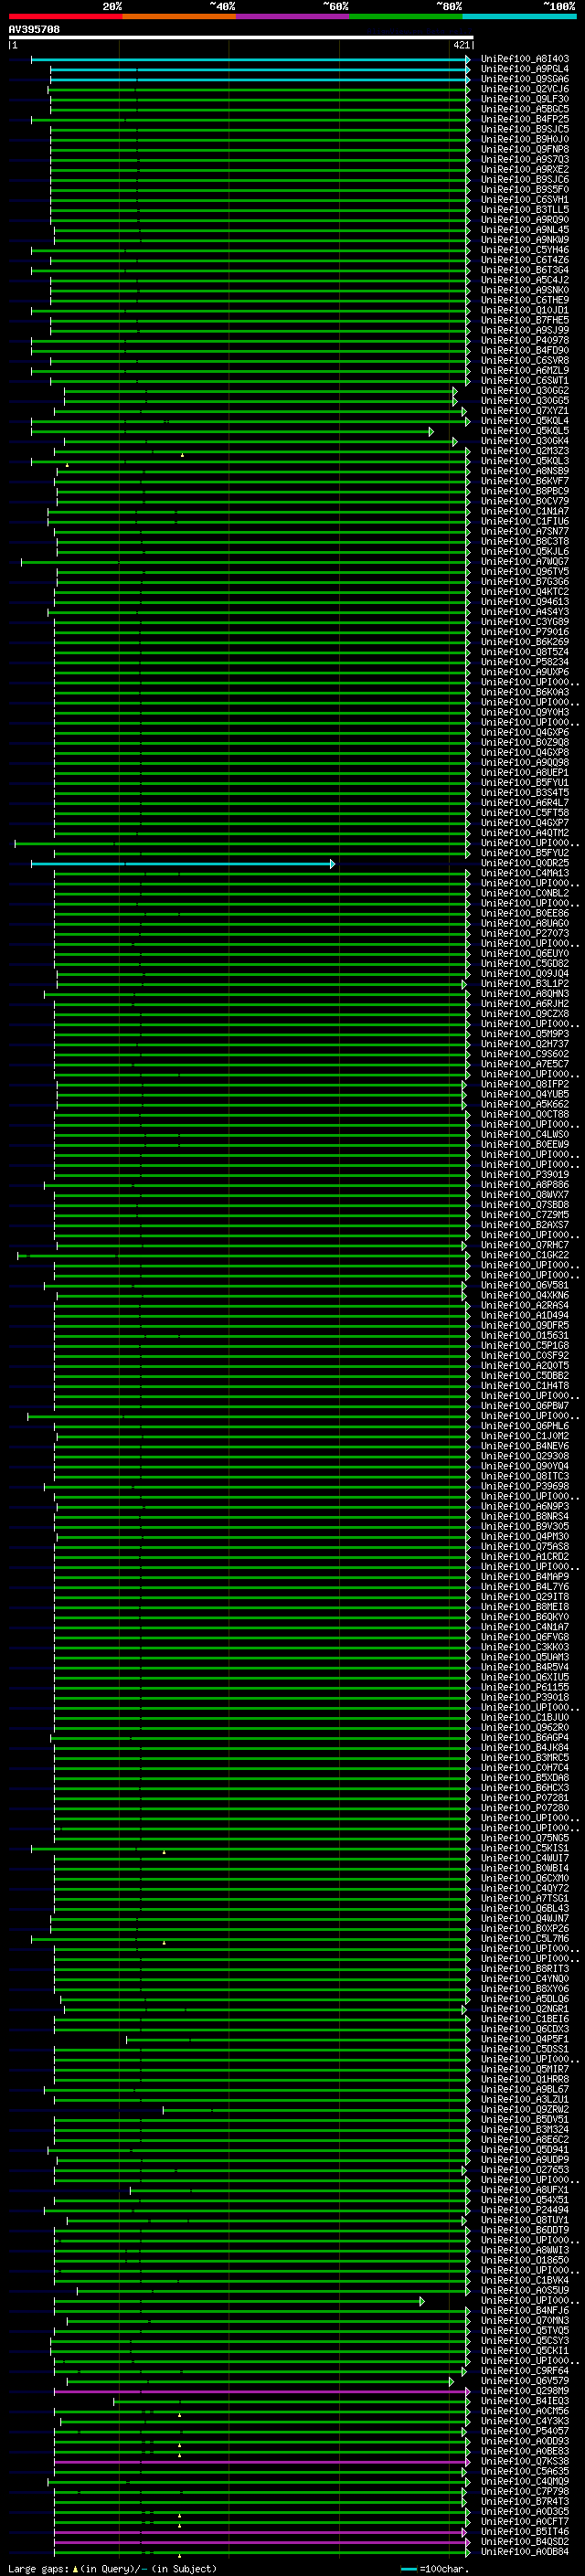Screen dimensions: 585x2576
Task: Select the UniRef100_Q7KS38 label
Action: click(525, 2462)
